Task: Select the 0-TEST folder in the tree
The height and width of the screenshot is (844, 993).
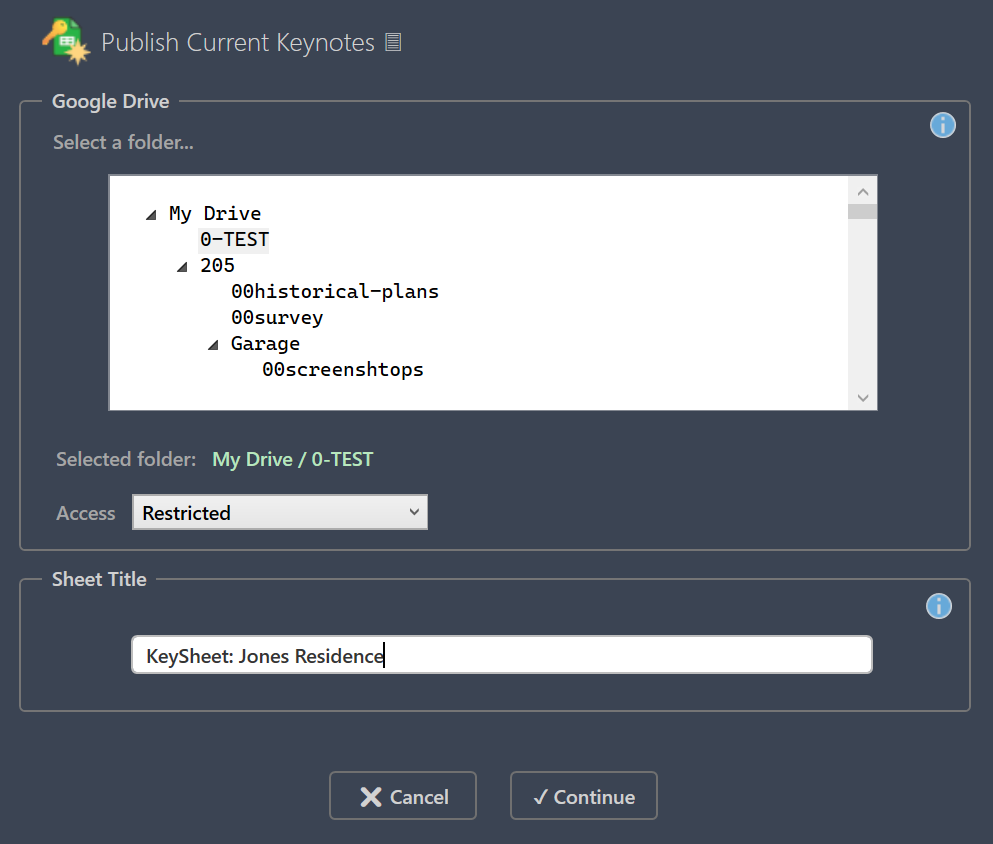Action: click(233, 239)
